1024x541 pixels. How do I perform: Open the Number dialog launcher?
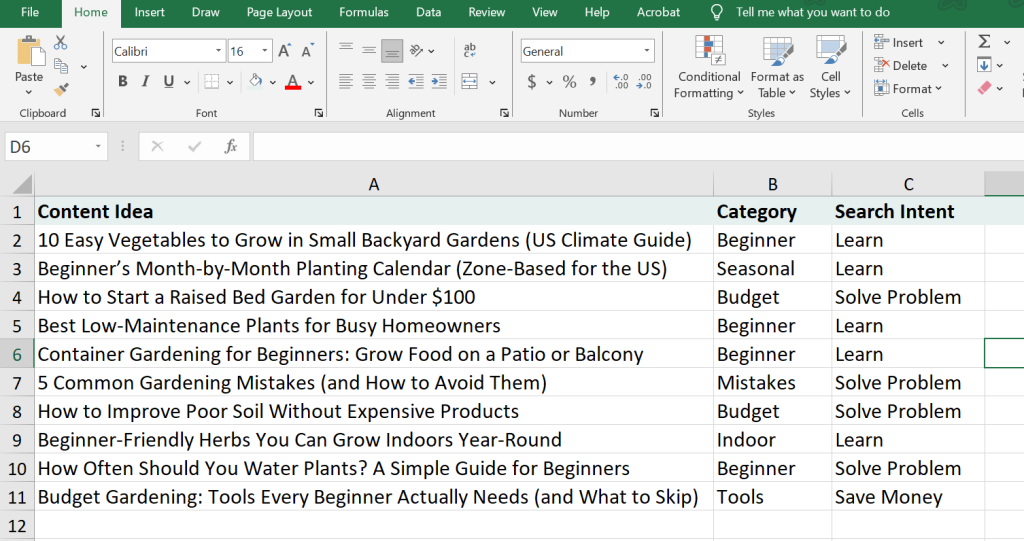[654, 113]
